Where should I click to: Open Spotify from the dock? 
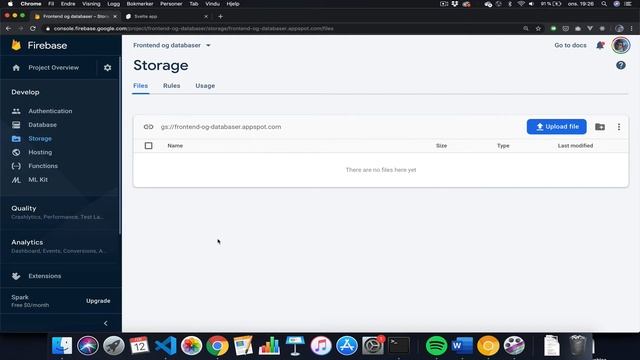pyautogui.click(x=436, y=346)
